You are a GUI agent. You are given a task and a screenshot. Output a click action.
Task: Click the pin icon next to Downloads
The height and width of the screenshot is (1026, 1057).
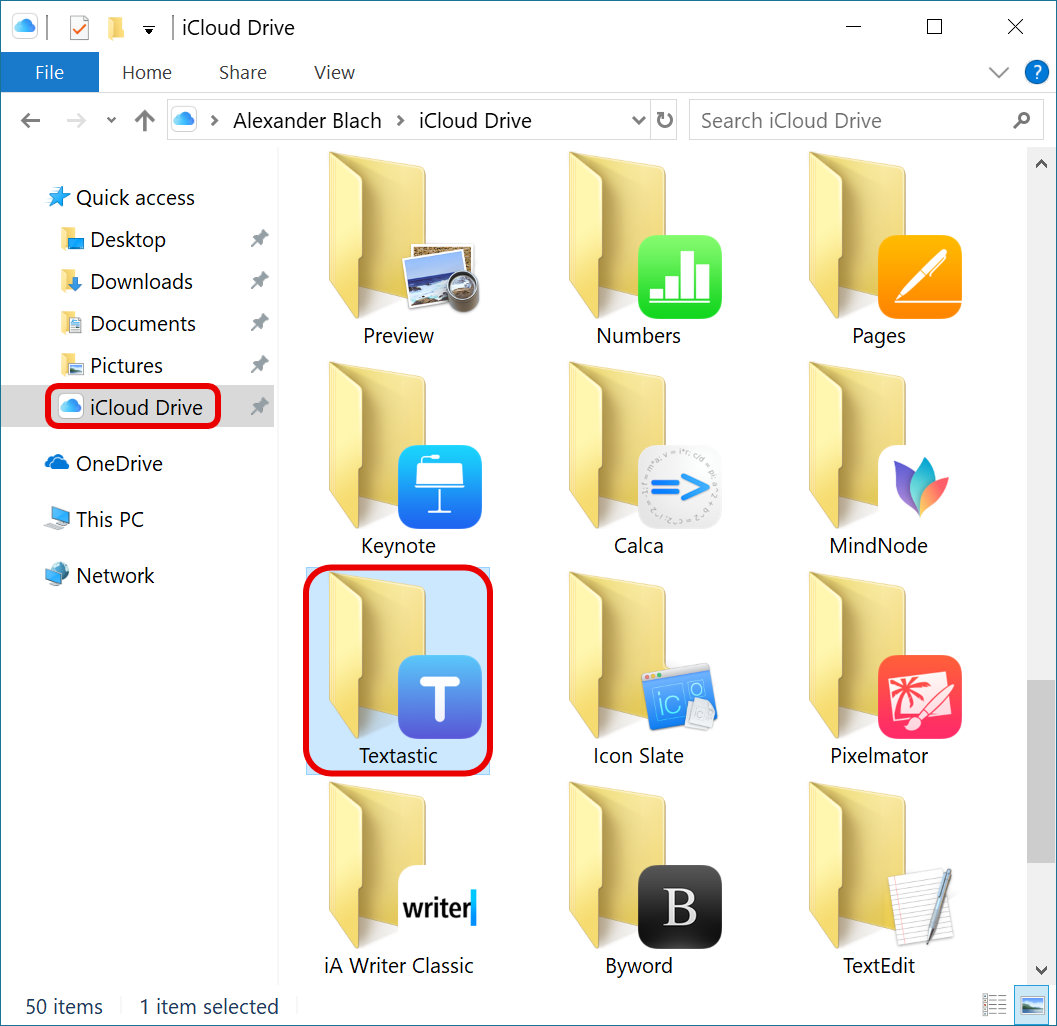pos(260,280)
